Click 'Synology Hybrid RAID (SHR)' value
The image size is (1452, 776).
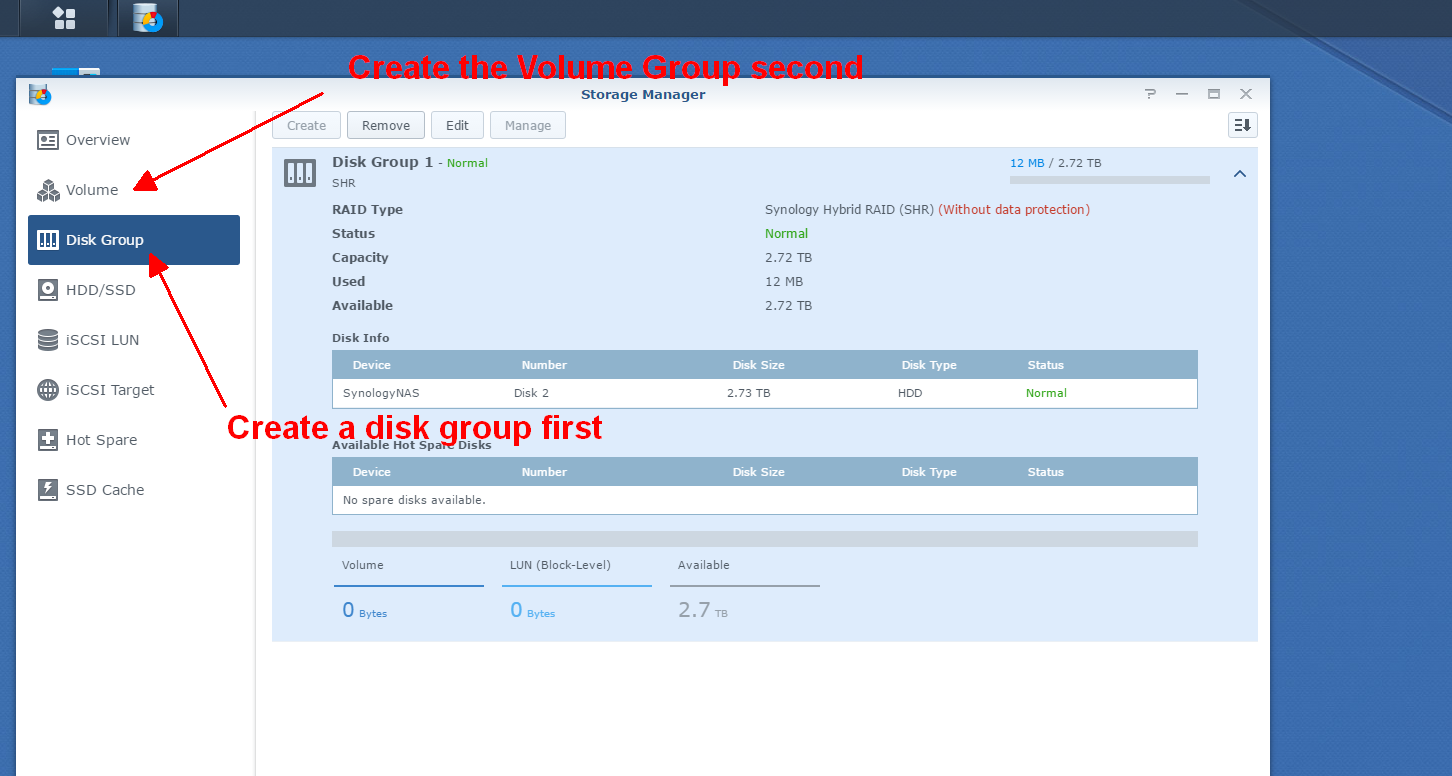[x=849, y=210]
